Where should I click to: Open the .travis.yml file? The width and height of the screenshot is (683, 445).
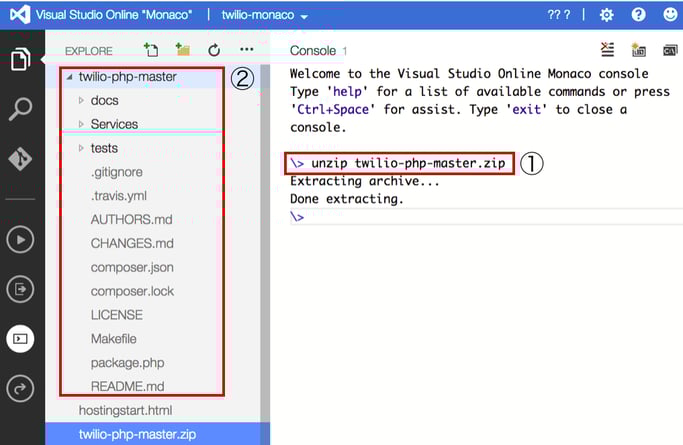pyautogui.click(x=118, y=196)
